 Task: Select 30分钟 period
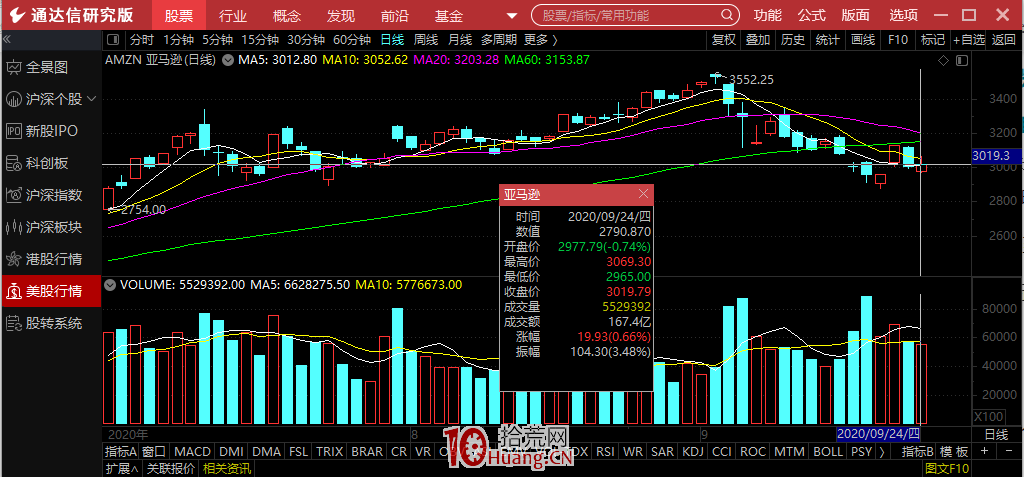click(306, 40)
